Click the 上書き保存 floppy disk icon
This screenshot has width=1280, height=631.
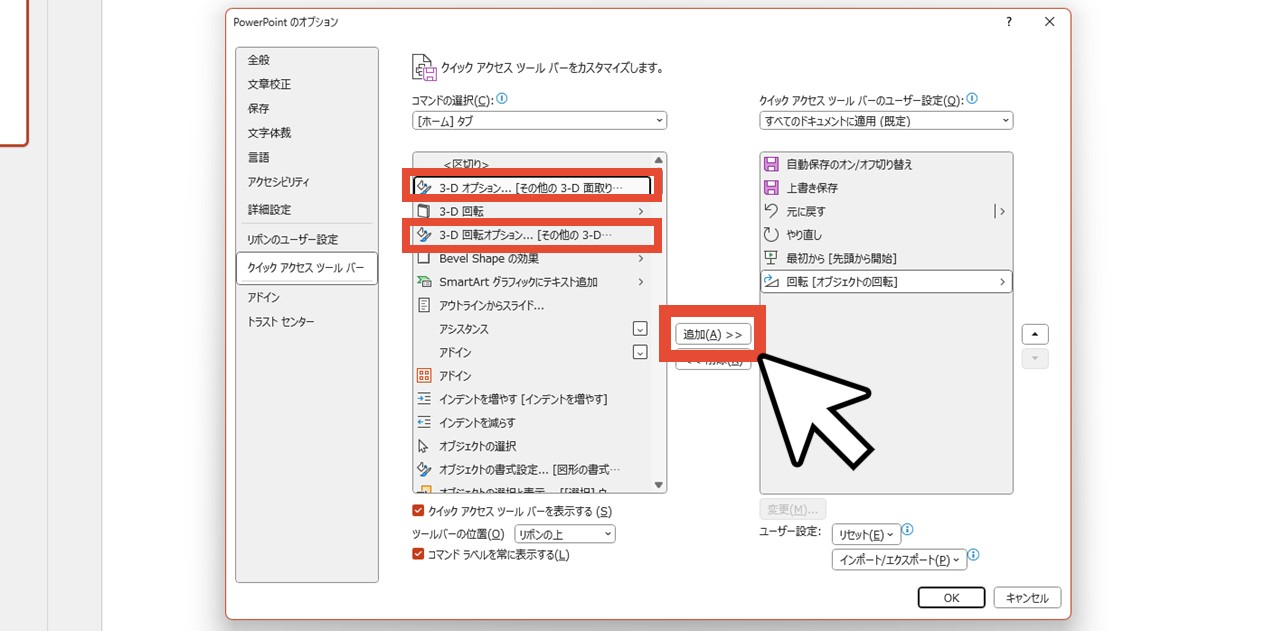[x=771, y=188]
